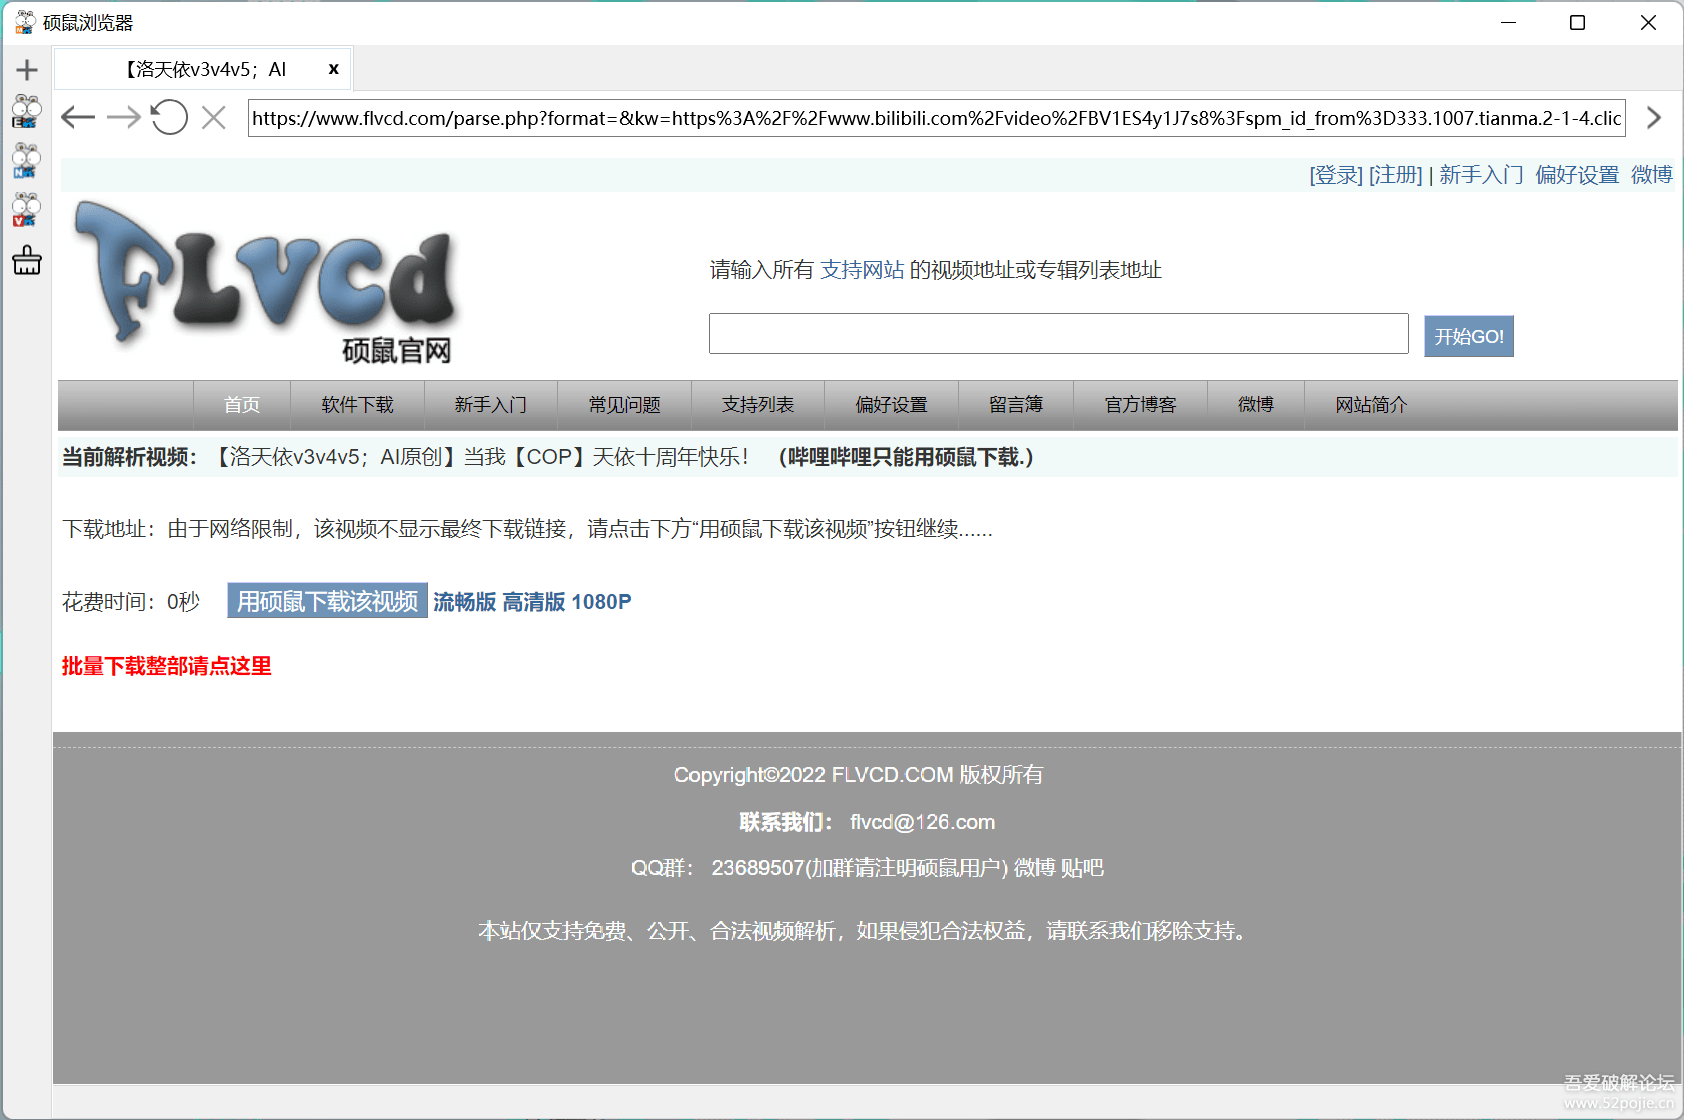Open 偏好设置 in the navigation menu
The width and height of the screenshot is (1684, 1120).
coord(891,405)
